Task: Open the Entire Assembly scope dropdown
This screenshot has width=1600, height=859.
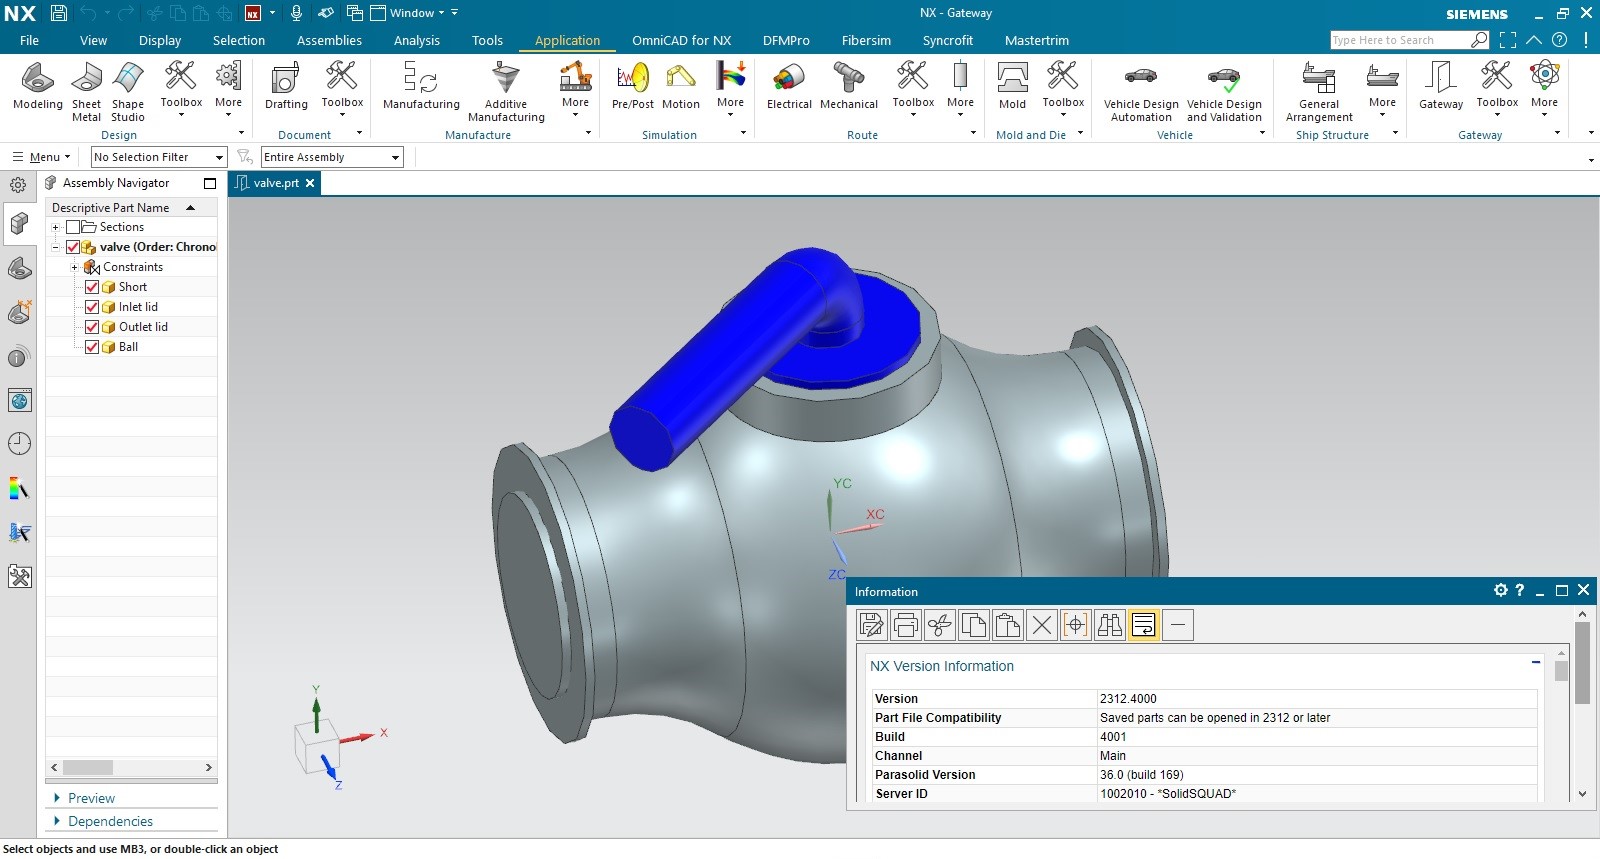Action: [332, 157]
